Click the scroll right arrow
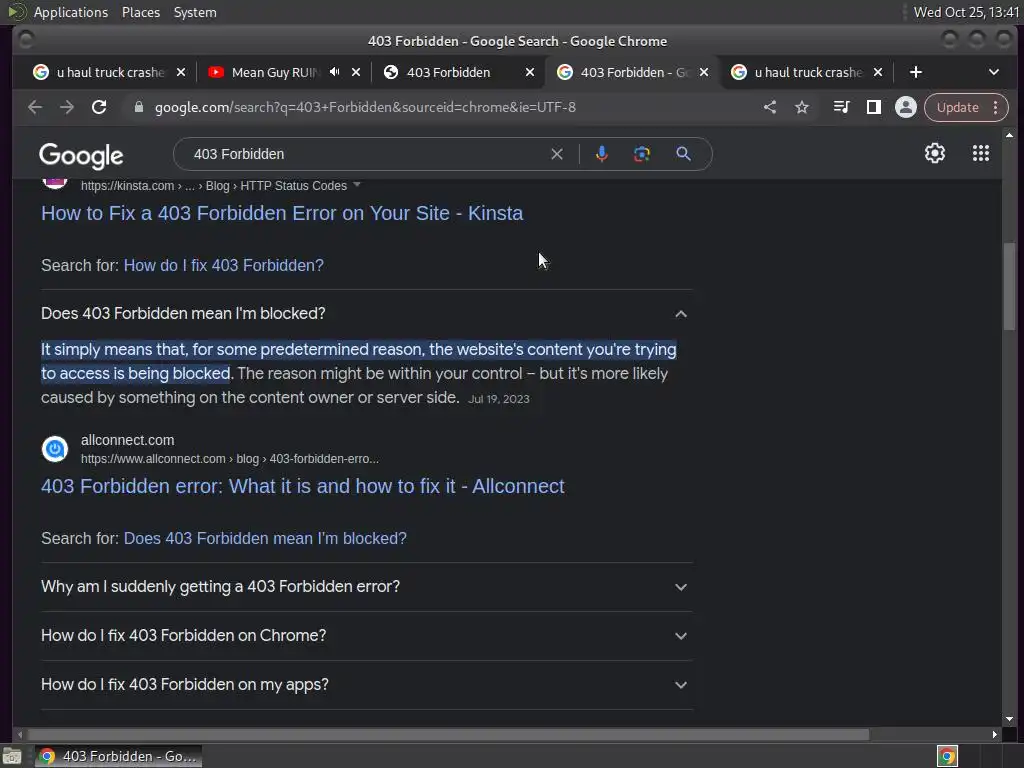Image resolution: width=1024 pixels, height=768 pixels. pos(994,734)
